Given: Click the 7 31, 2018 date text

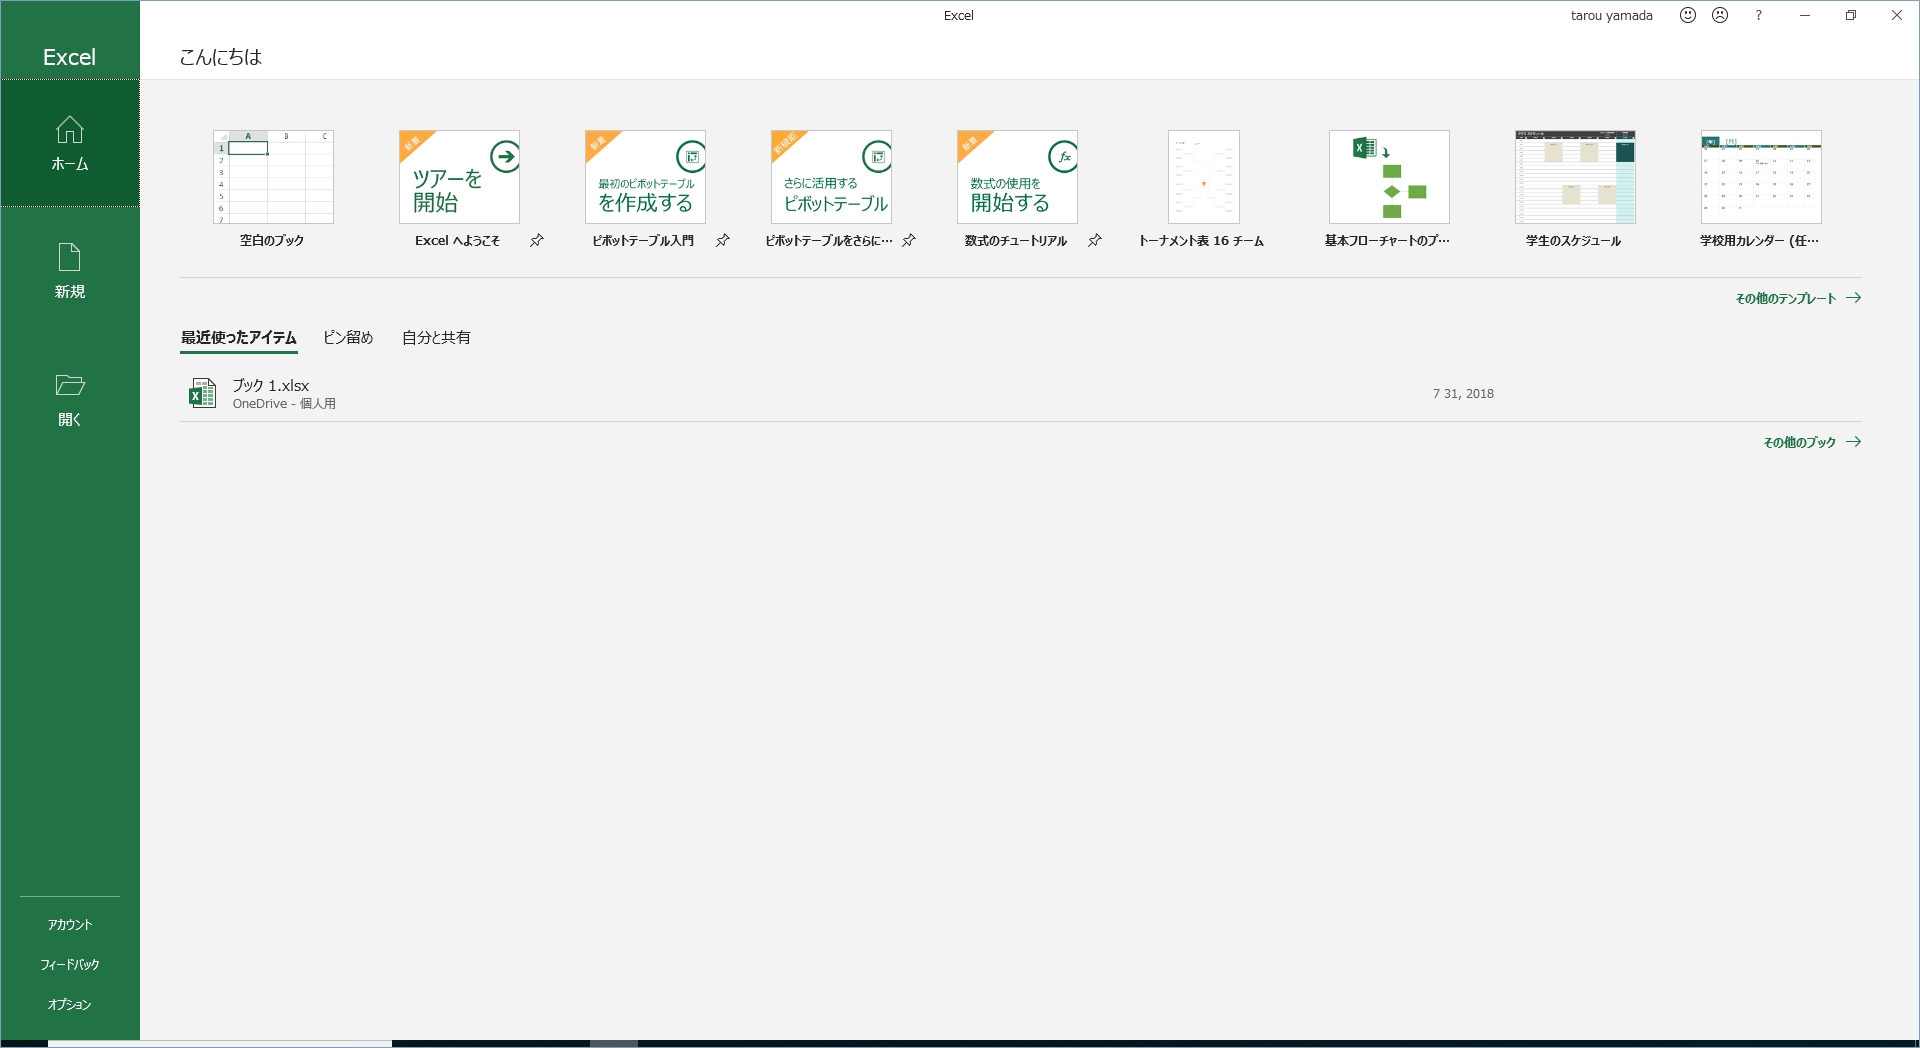Looking at the screenshot, I should [x=1463, y=394].
